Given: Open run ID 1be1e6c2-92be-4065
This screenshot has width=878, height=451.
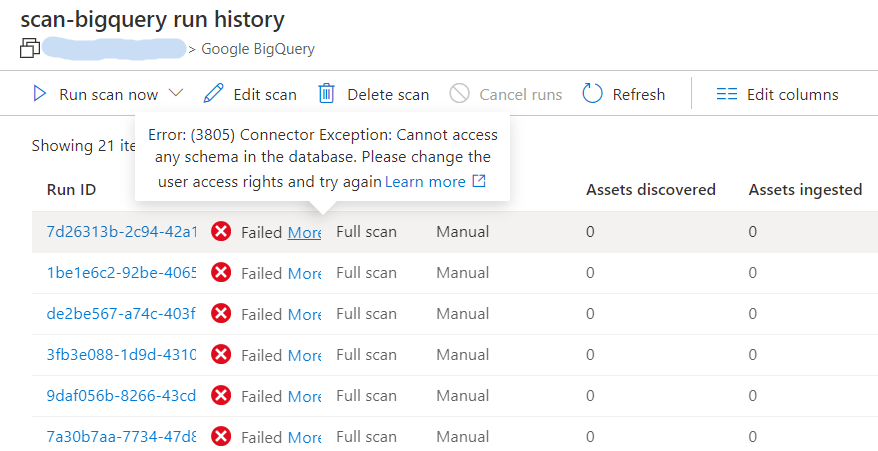Looking at the screenshot, I should (121, 273).
